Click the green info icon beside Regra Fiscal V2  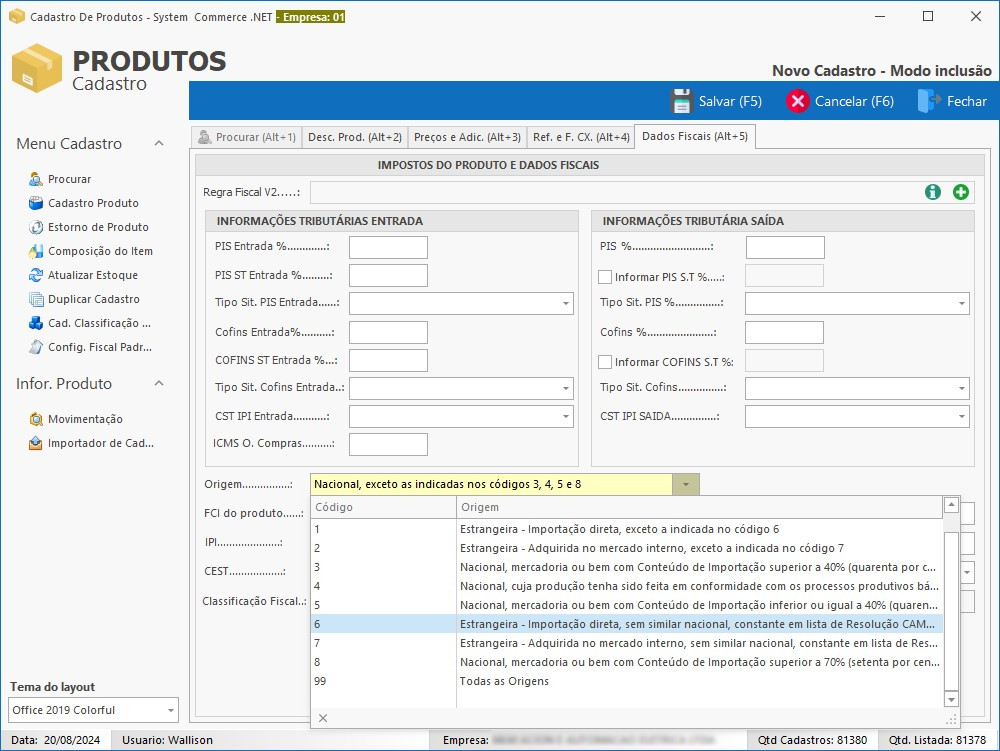coord(932,192)
